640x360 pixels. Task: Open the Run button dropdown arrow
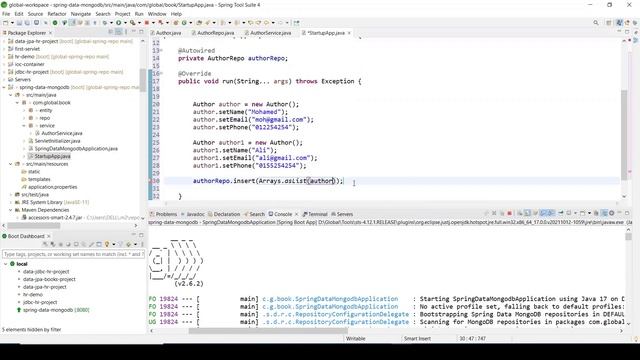[x=125, y=23]
